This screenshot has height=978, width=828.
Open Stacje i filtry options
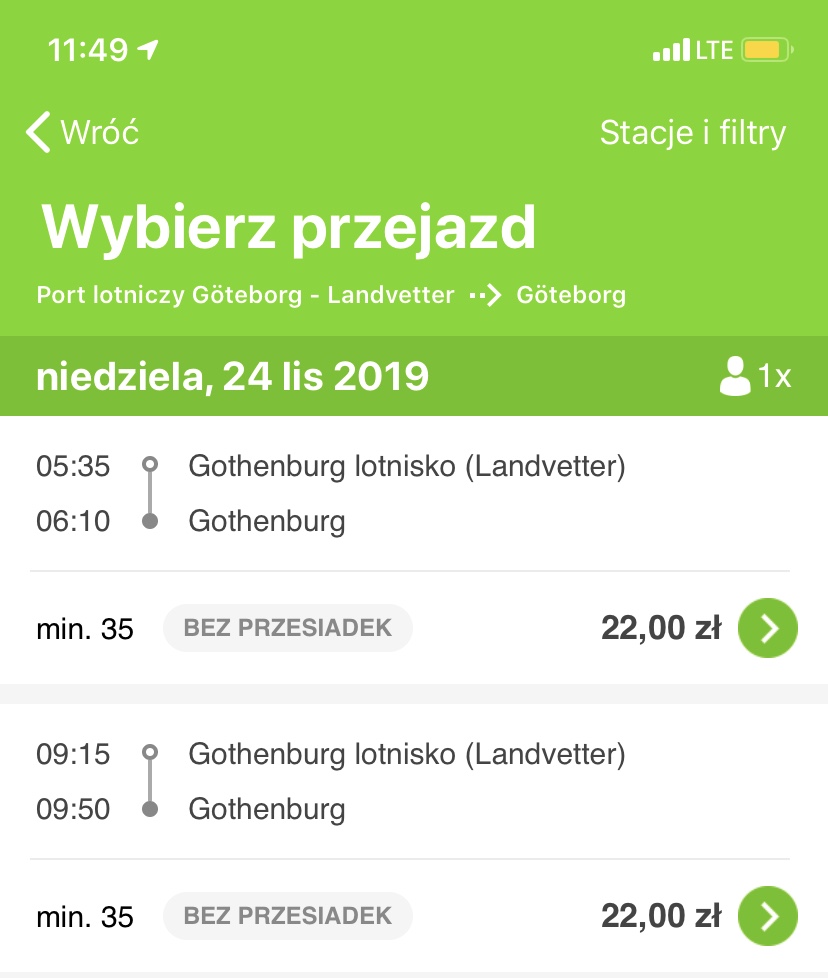[693, 132]
